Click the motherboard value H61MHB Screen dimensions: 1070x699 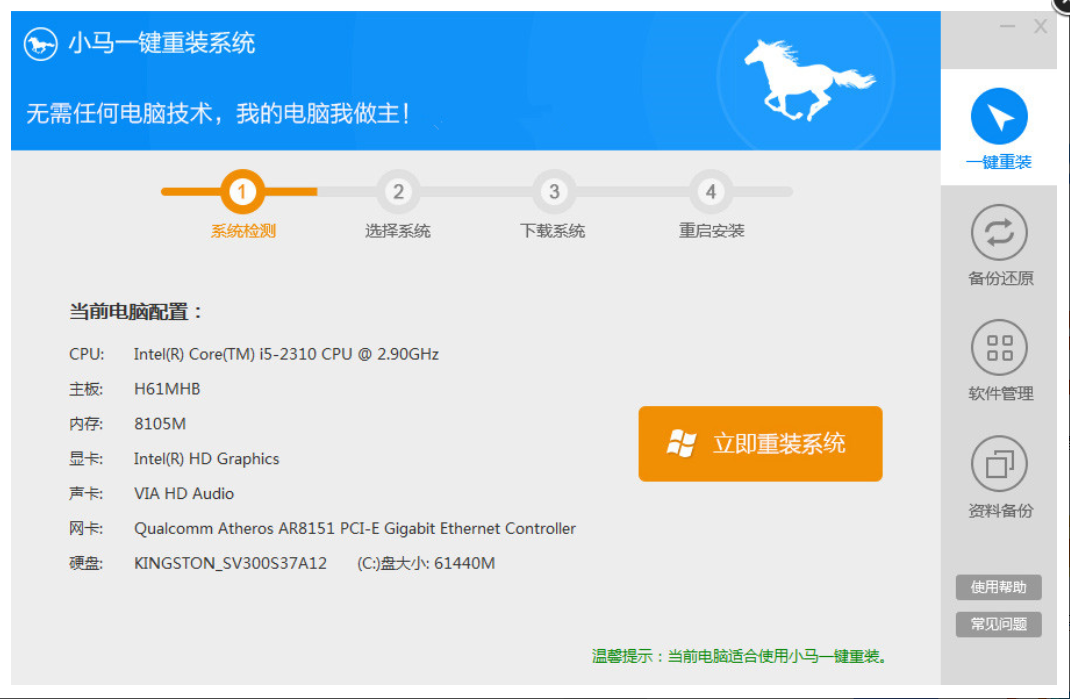[167, 389]
